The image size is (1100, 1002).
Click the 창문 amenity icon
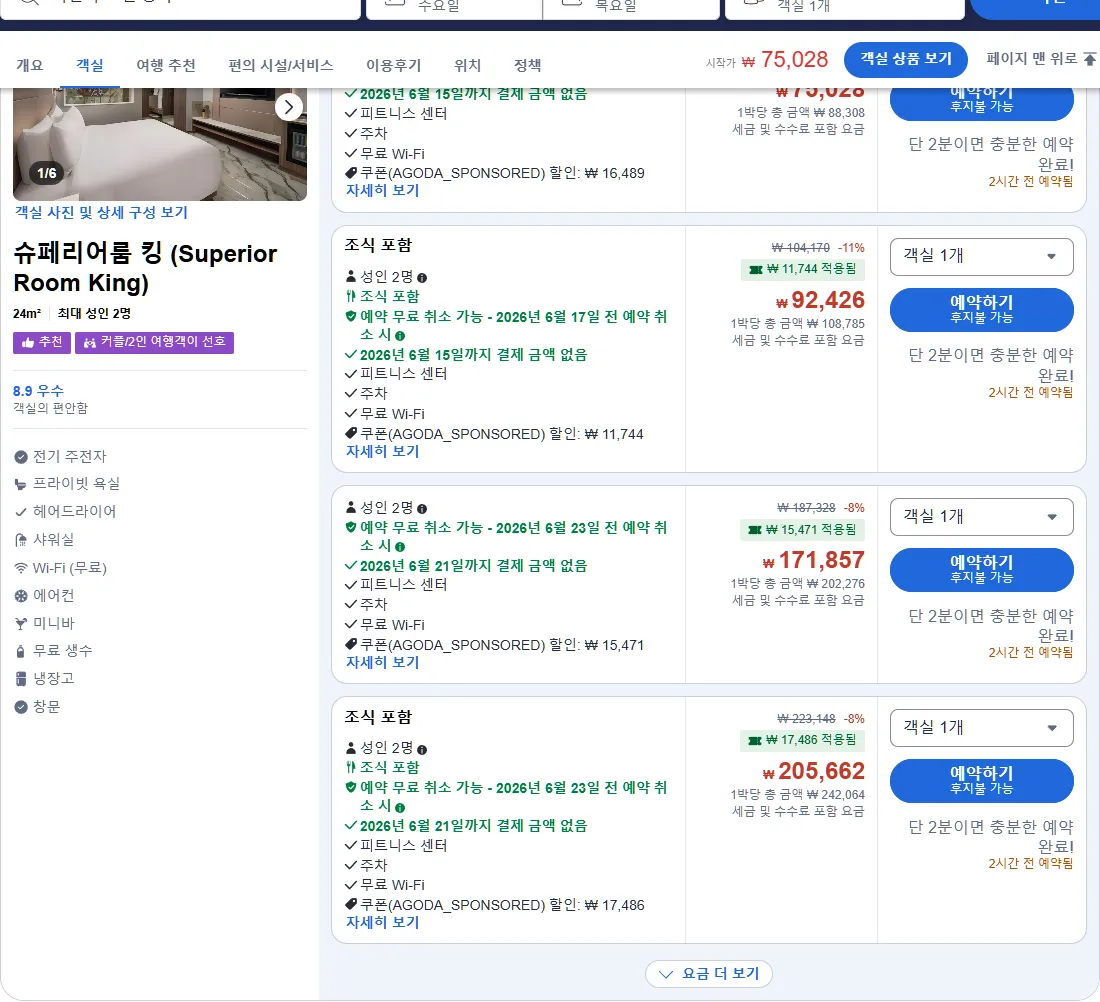21,707
